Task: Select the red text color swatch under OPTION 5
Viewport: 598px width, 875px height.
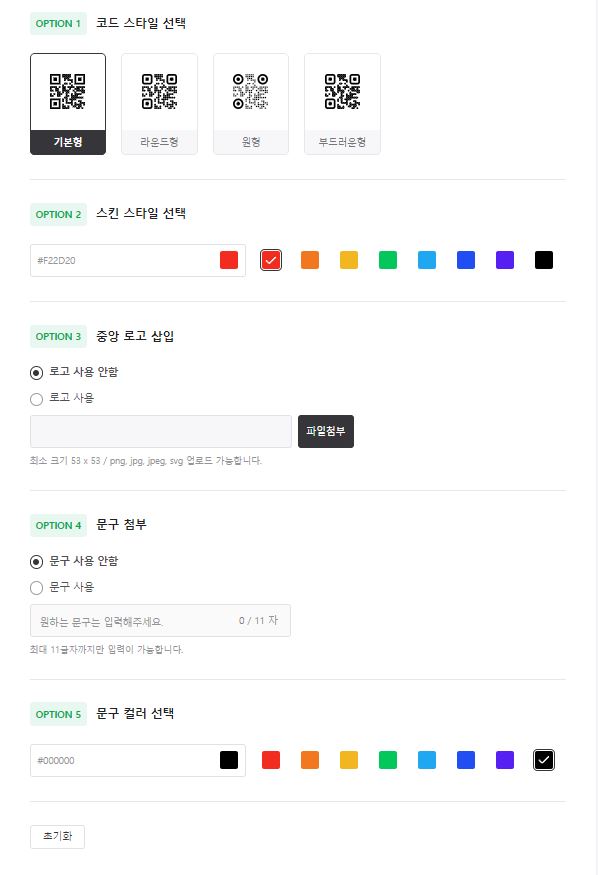Action: coord(271,760)
